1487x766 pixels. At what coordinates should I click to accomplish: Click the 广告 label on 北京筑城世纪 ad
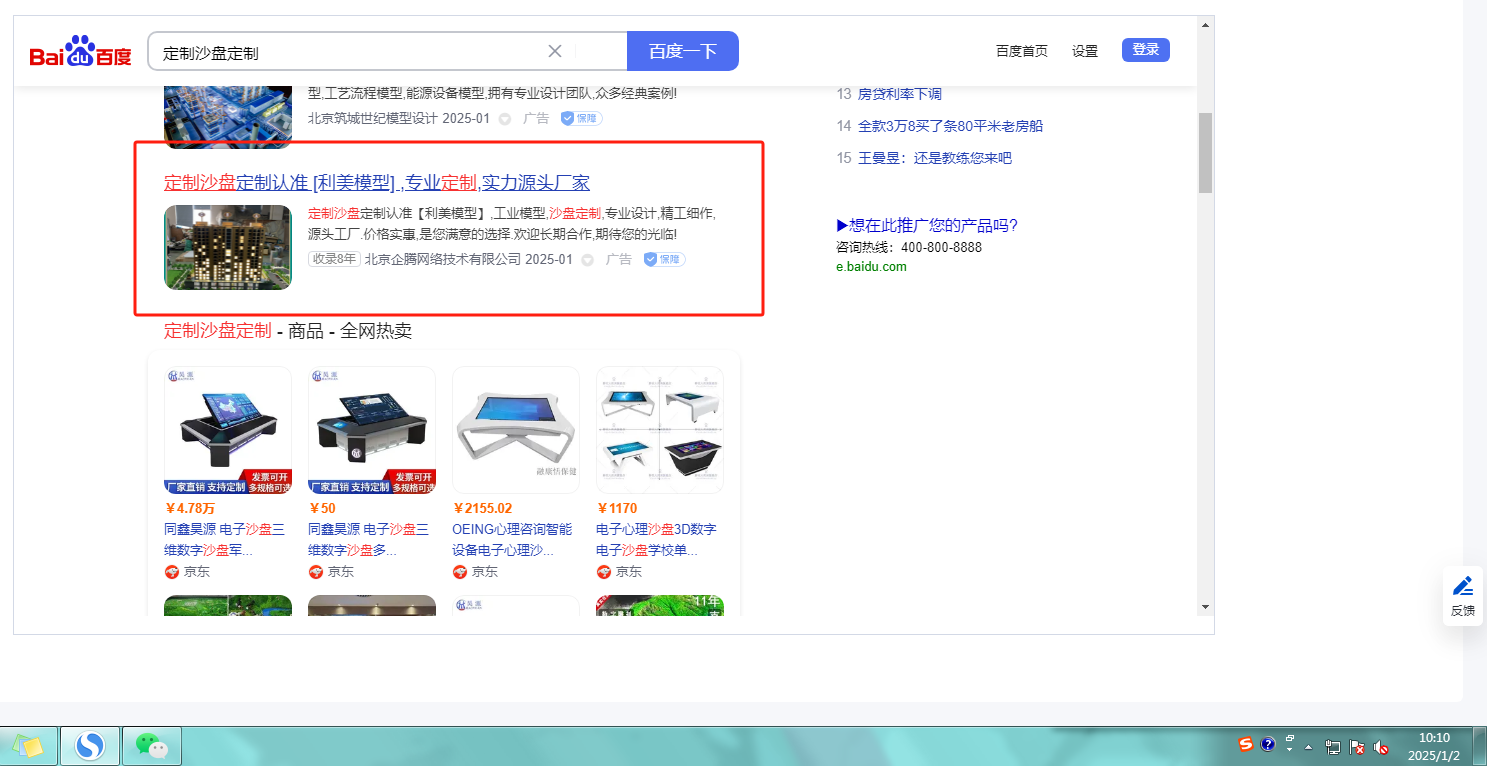[536, 118]
